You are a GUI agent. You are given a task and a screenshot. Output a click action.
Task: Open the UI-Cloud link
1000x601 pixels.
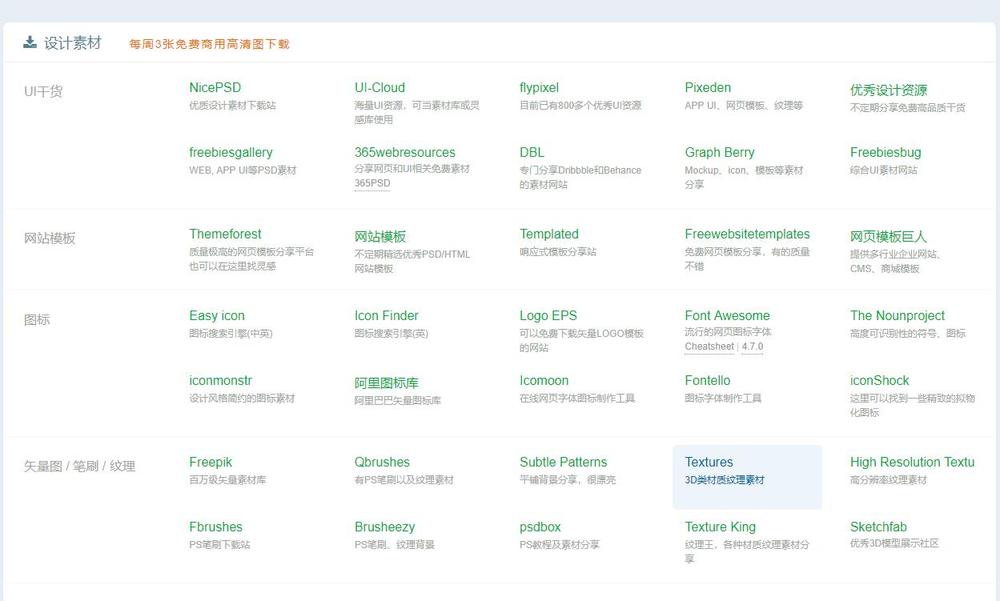point(379,87)
